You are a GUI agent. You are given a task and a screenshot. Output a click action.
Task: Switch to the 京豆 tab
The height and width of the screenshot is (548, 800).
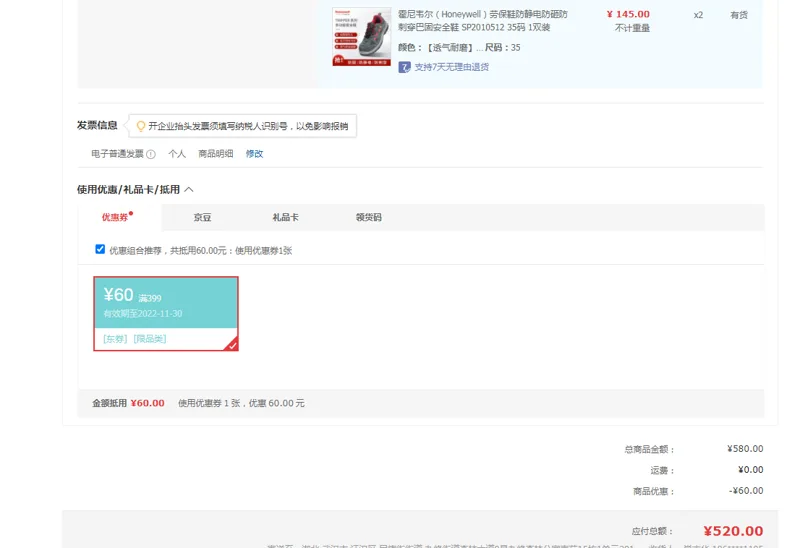click(203, 217)
